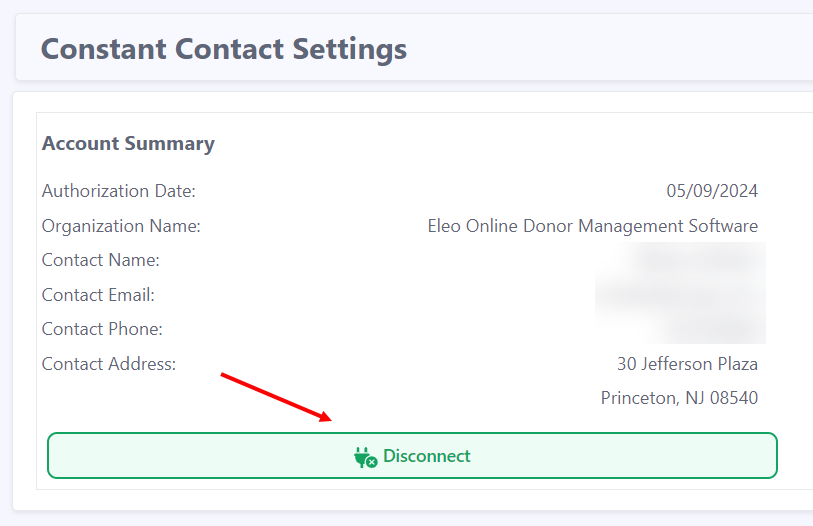Click the x badge on plug icon
This screenshot has height=526, width=813.
click(372, 462)
